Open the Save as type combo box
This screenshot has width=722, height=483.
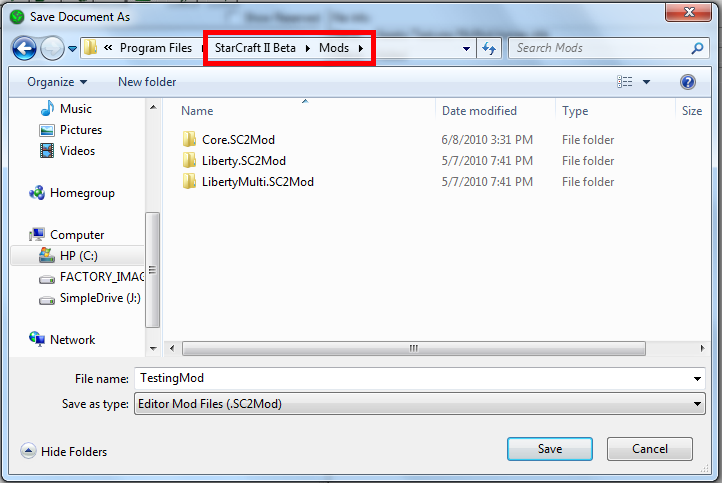click(x=419, y=404)
